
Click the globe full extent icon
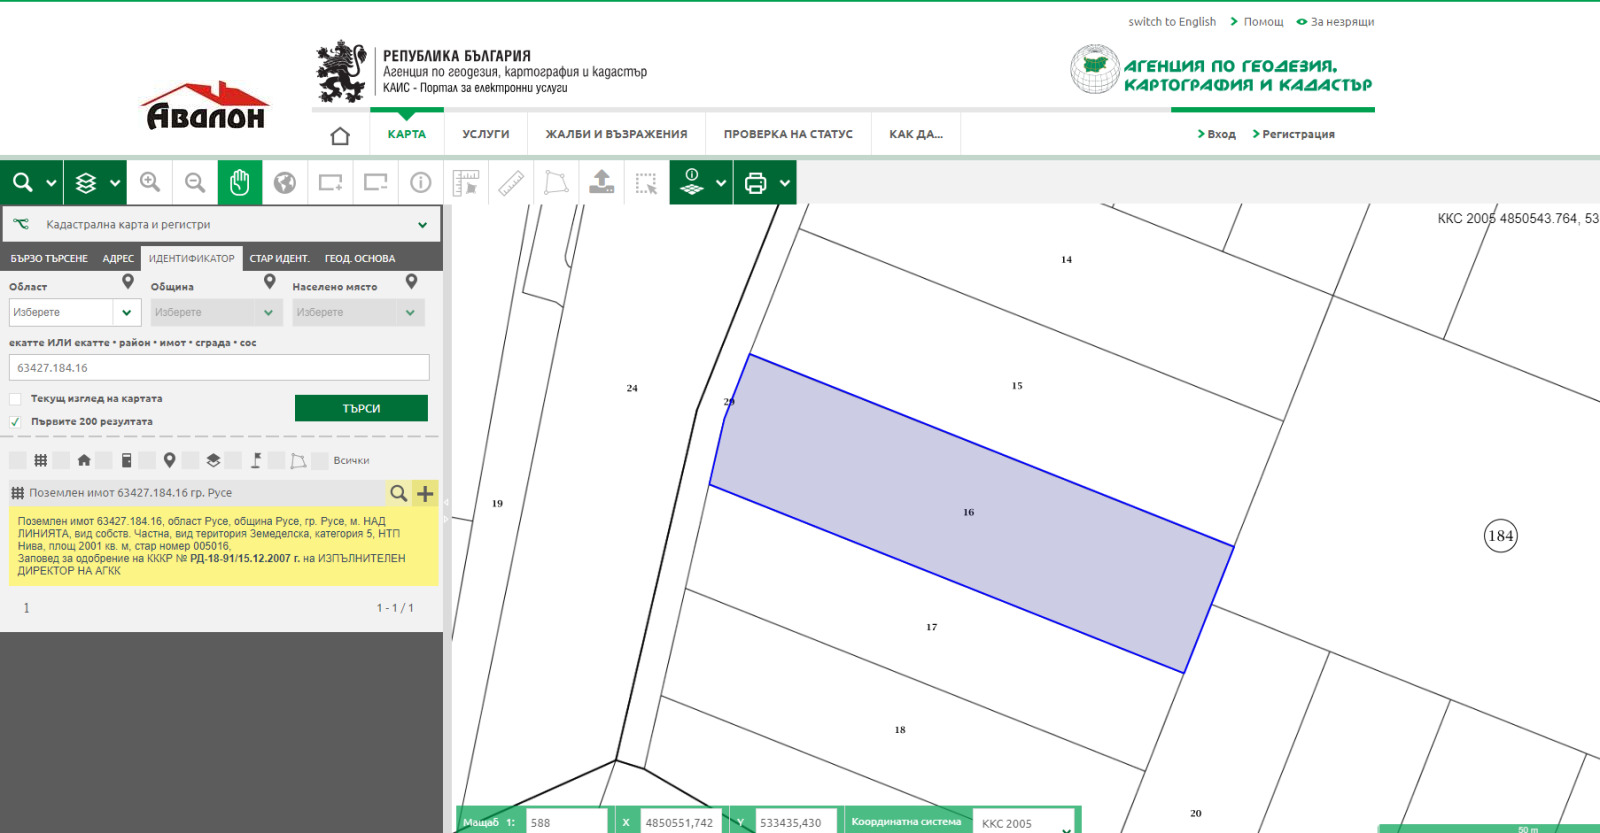[x=285, y=182]
